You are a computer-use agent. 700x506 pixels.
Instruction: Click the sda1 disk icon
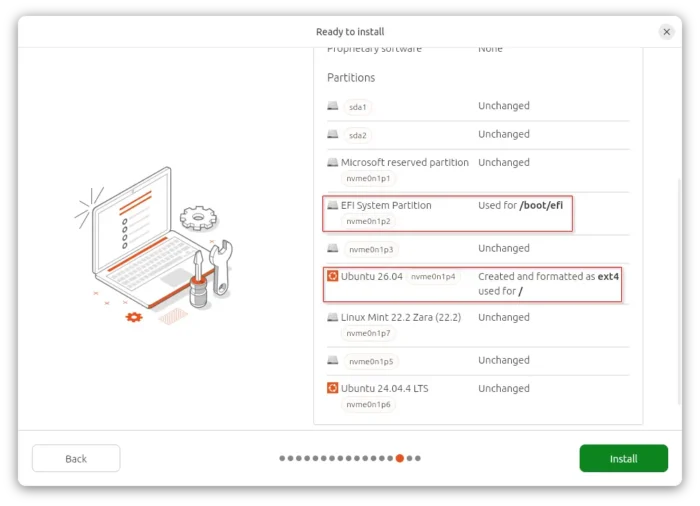(333, 106)
